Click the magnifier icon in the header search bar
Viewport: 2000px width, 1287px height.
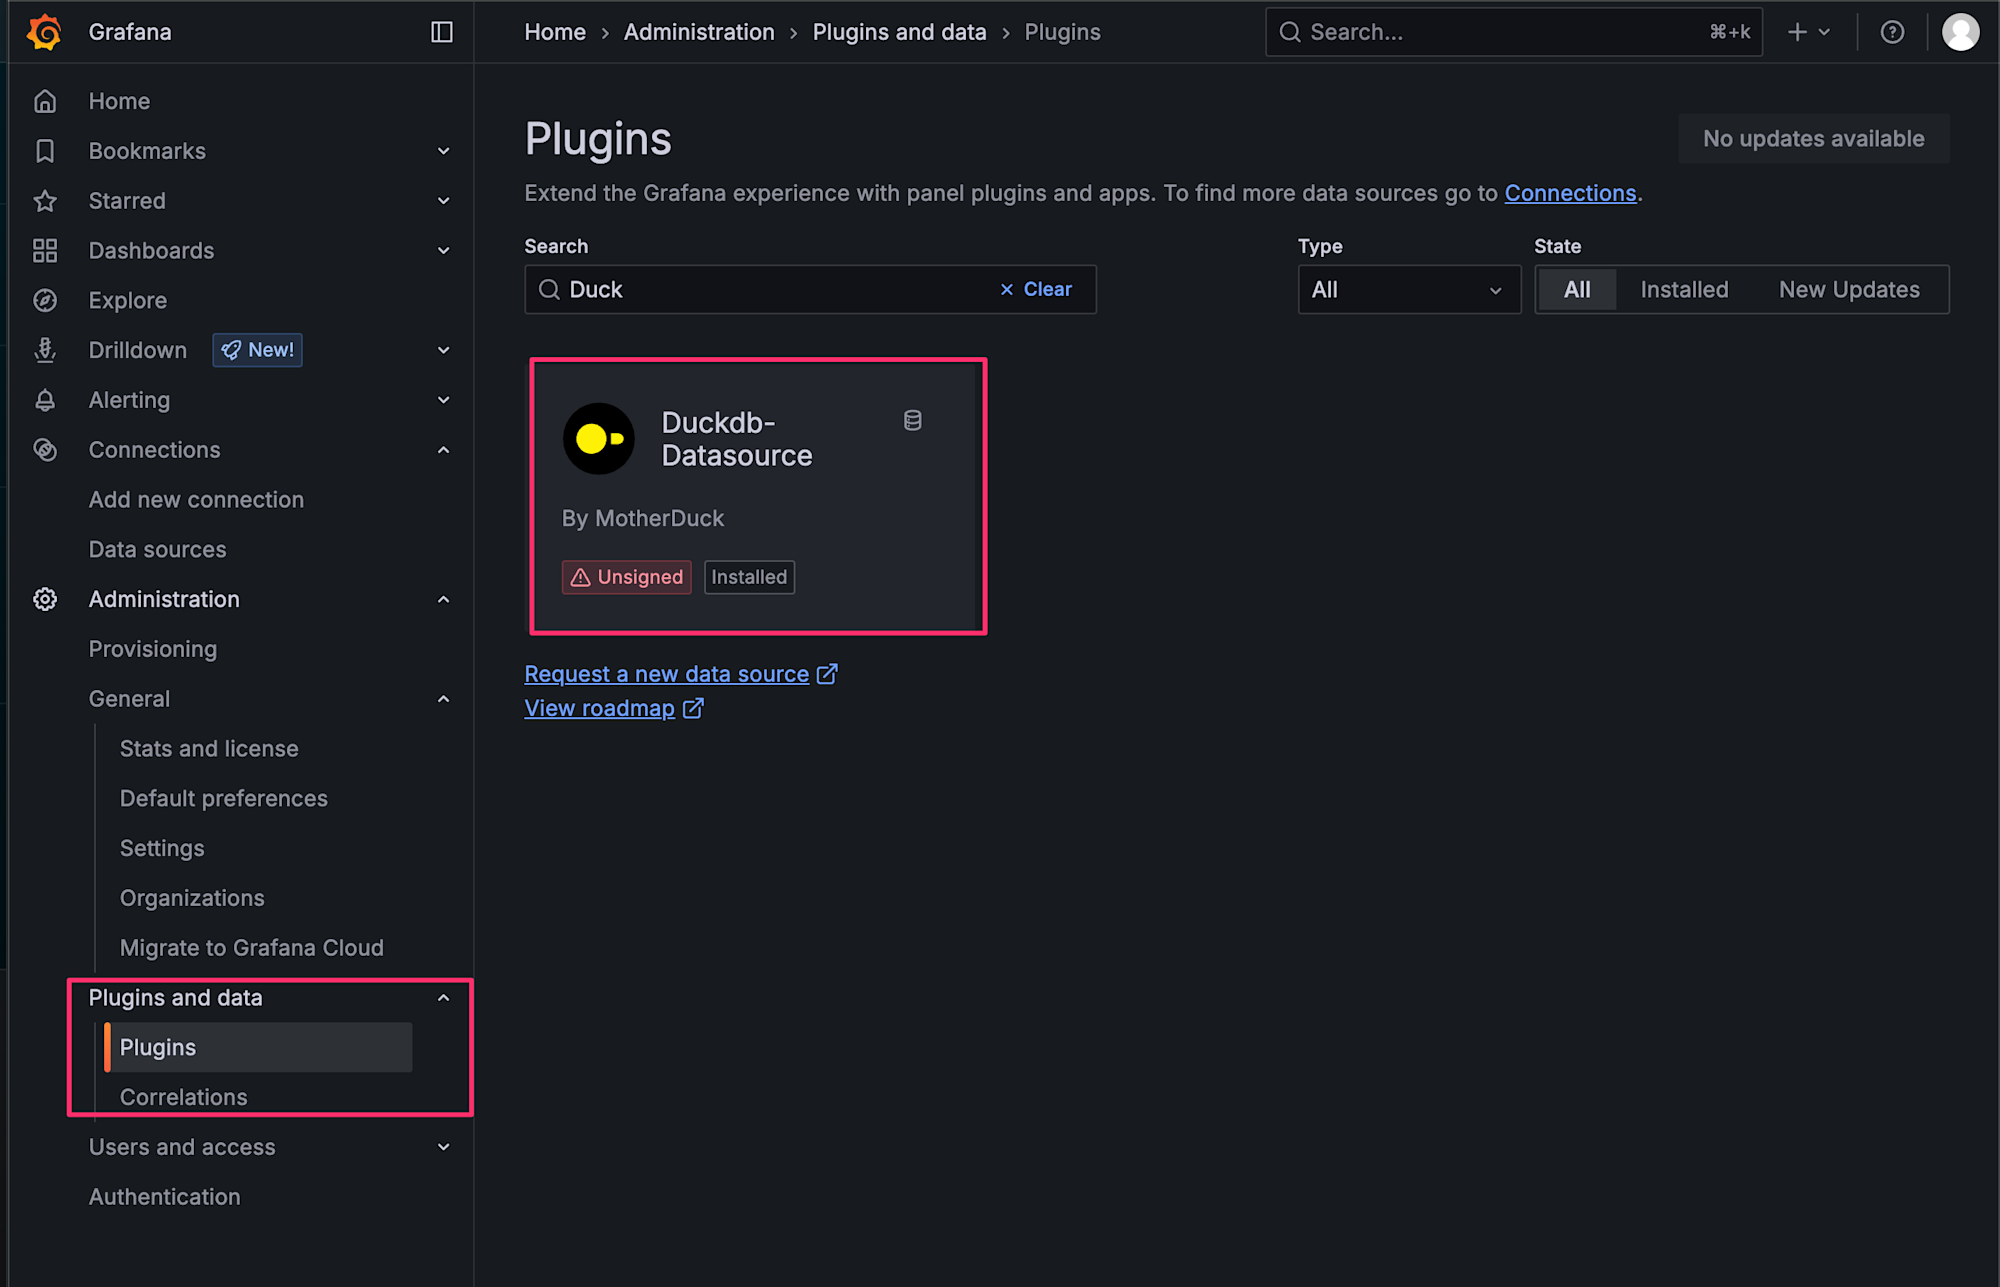tap(1290, 32)
